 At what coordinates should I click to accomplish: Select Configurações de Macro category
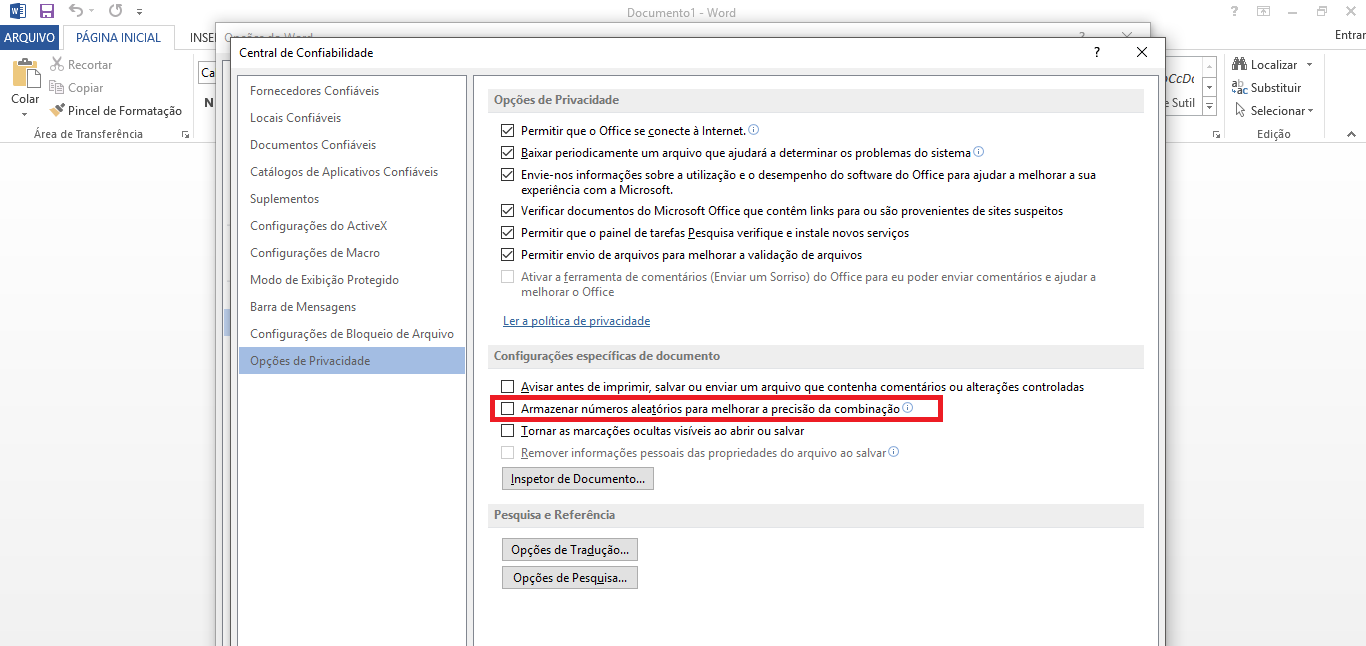click(x=352, y=253)
